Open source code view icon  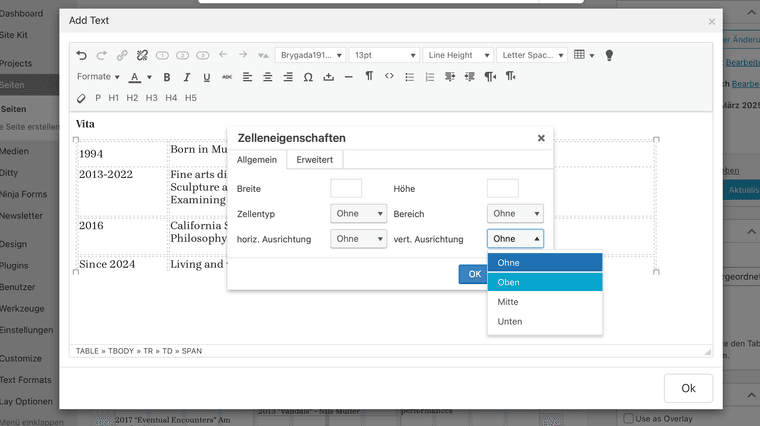point(389,77)
